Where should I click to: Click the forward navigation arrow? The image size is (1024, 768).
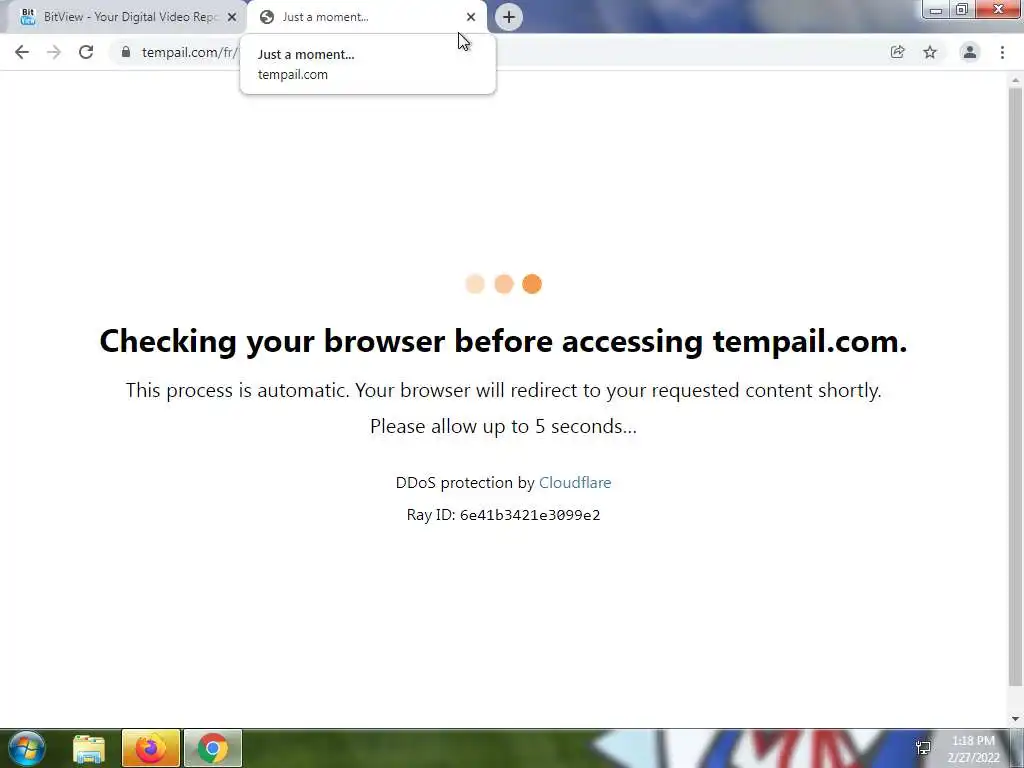[x=54, y=52]
